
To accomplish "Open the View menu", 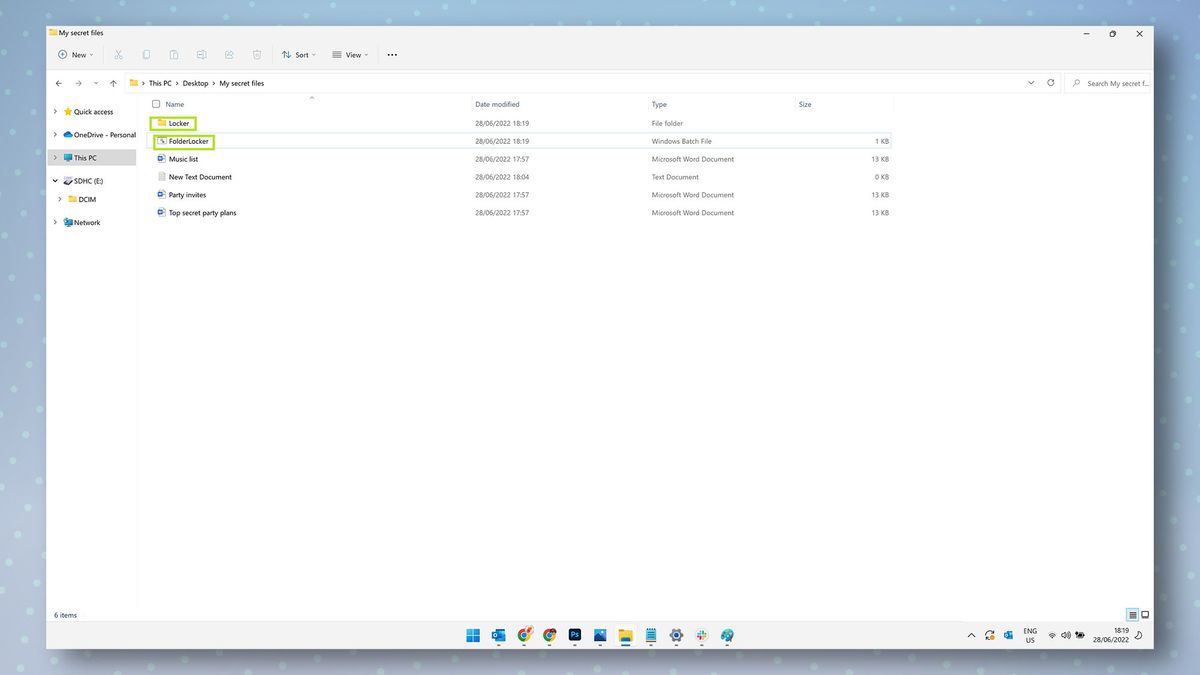I will 349,54.
